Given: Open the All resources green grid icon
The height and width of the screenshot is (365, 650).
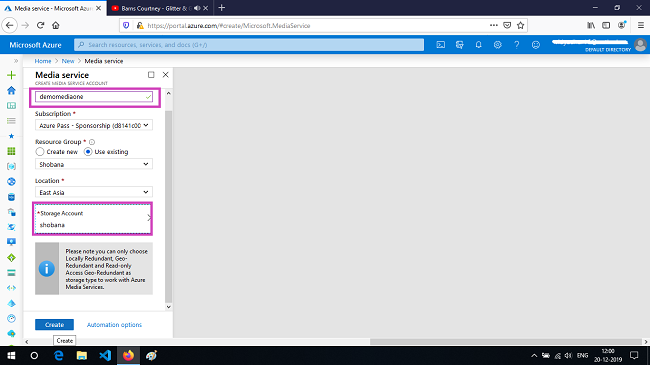Looking at the screenshot, I should pyautogui.click(x=11, y=151).
